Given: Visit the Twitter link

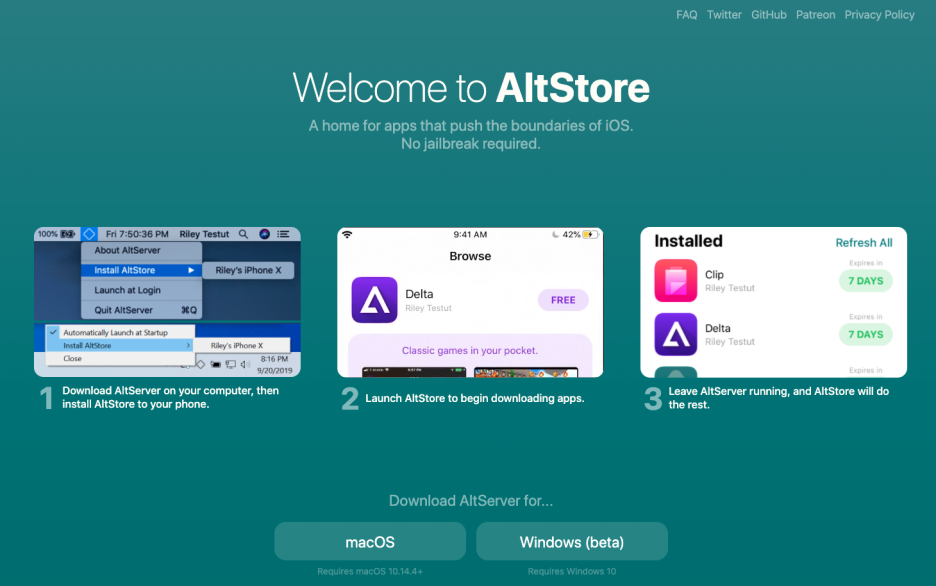Looking at the screenshot, I should (x=724, y=15).
